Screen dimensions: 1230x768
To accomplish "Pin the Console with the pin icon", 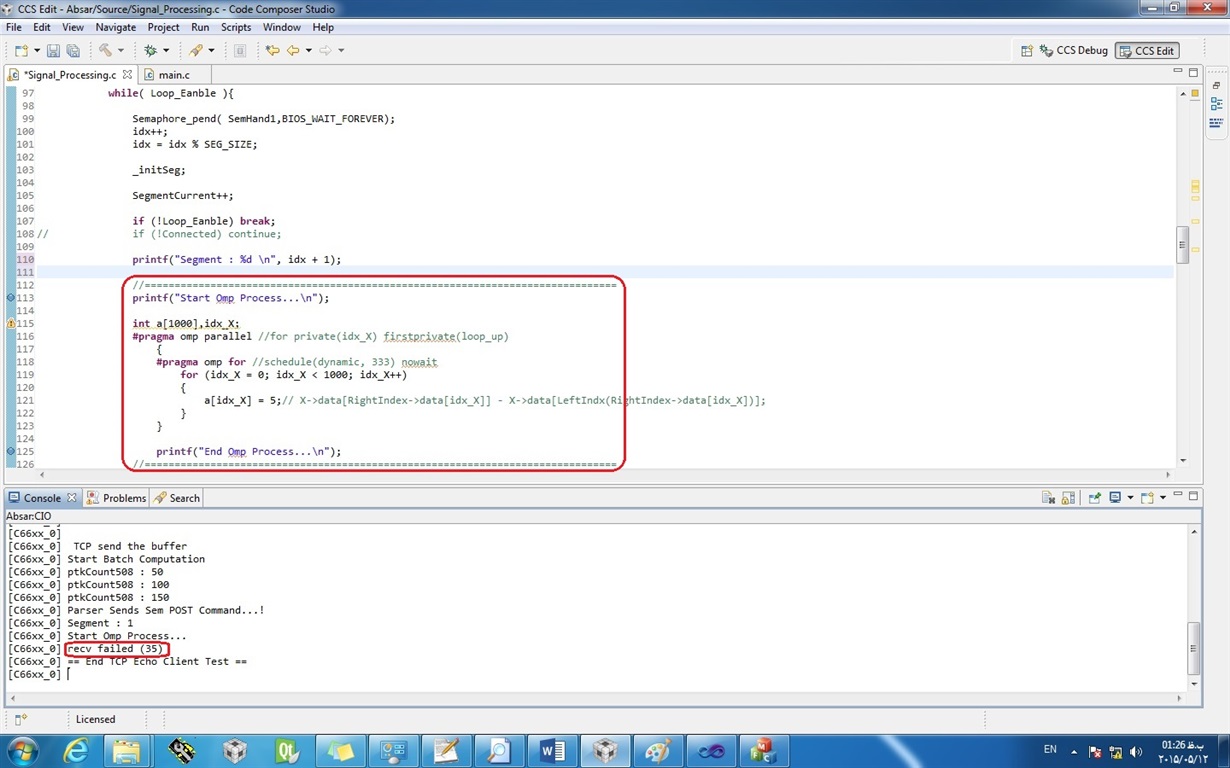I will (1095, 497).
